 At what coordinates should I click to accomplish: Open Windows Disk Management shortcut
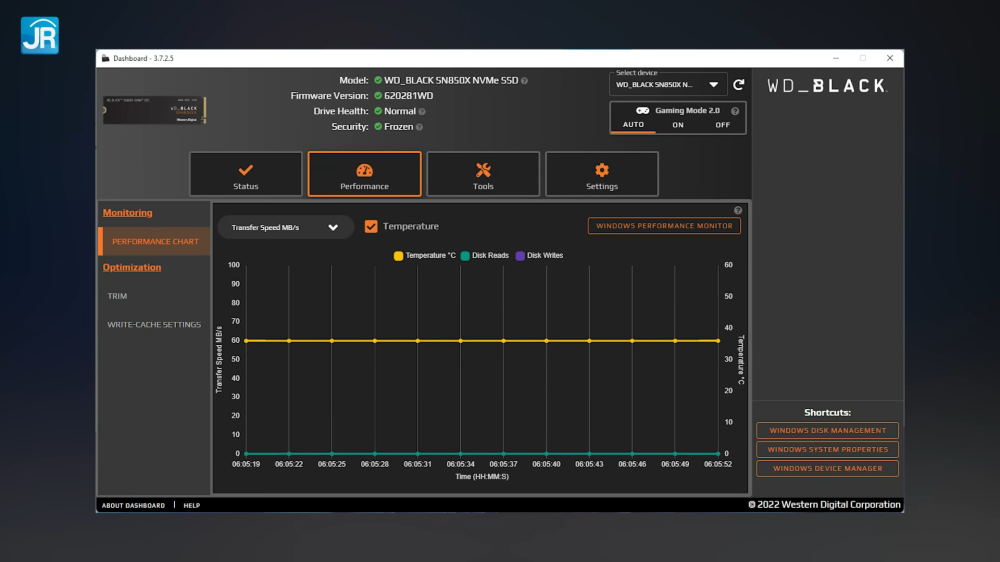click(828, 431)
